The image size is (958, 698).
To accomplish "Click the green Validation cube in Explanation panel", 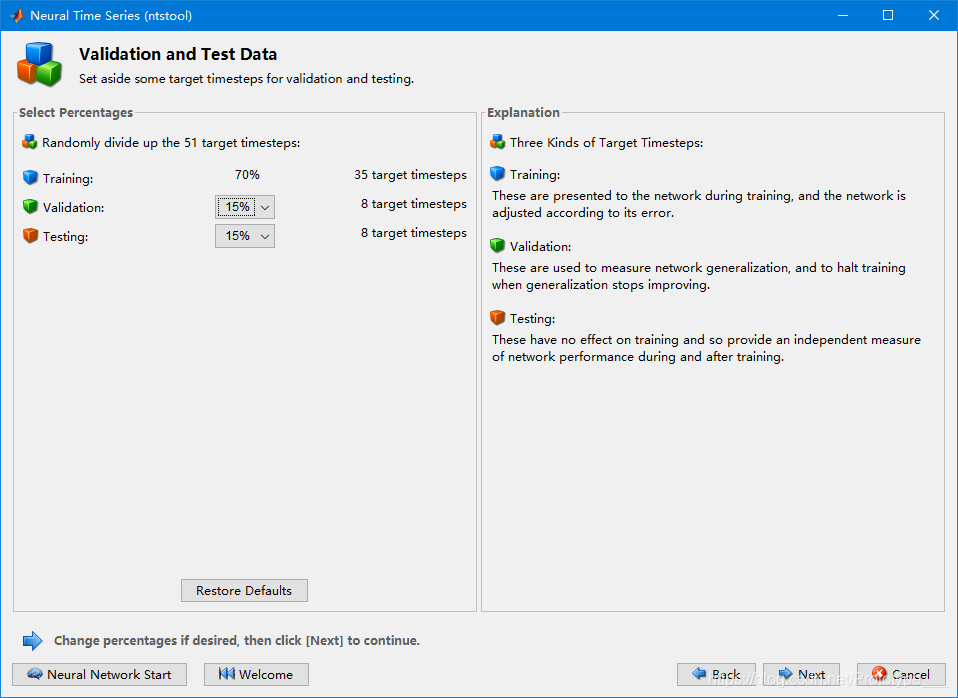I will (x=497, y=246).
